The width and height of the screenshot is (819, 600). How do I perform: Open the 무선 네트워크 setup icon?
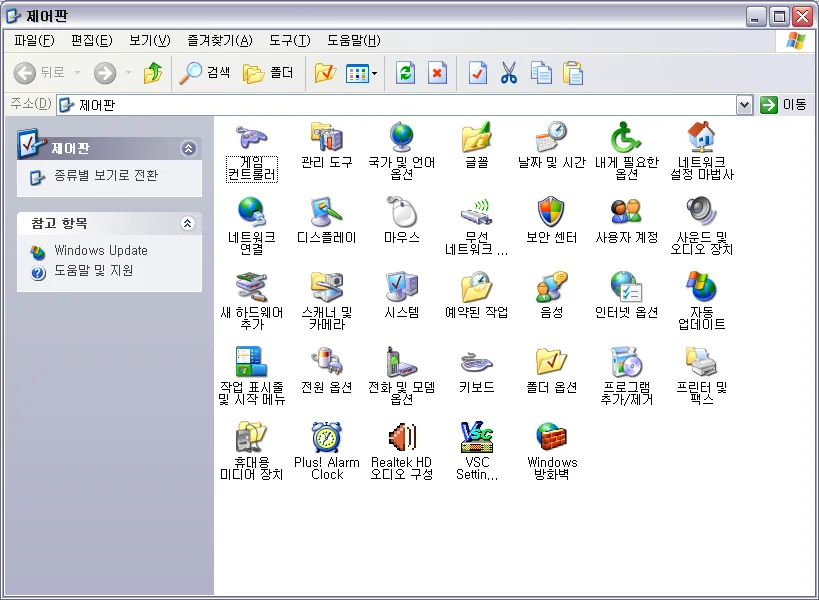tap(477, 213)
